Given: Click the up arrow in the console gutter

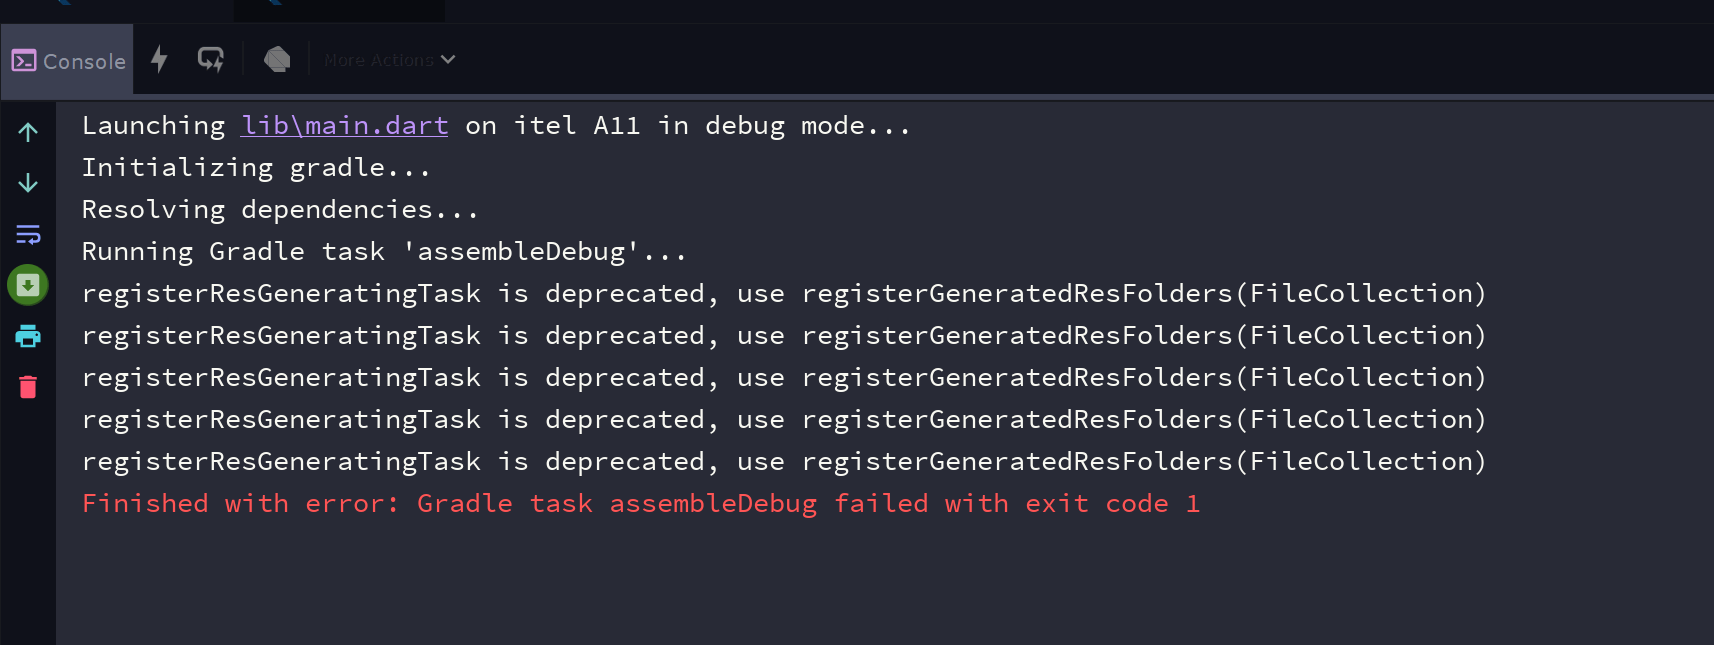Looking at the screenshot, I should click(x=28, y=131).
